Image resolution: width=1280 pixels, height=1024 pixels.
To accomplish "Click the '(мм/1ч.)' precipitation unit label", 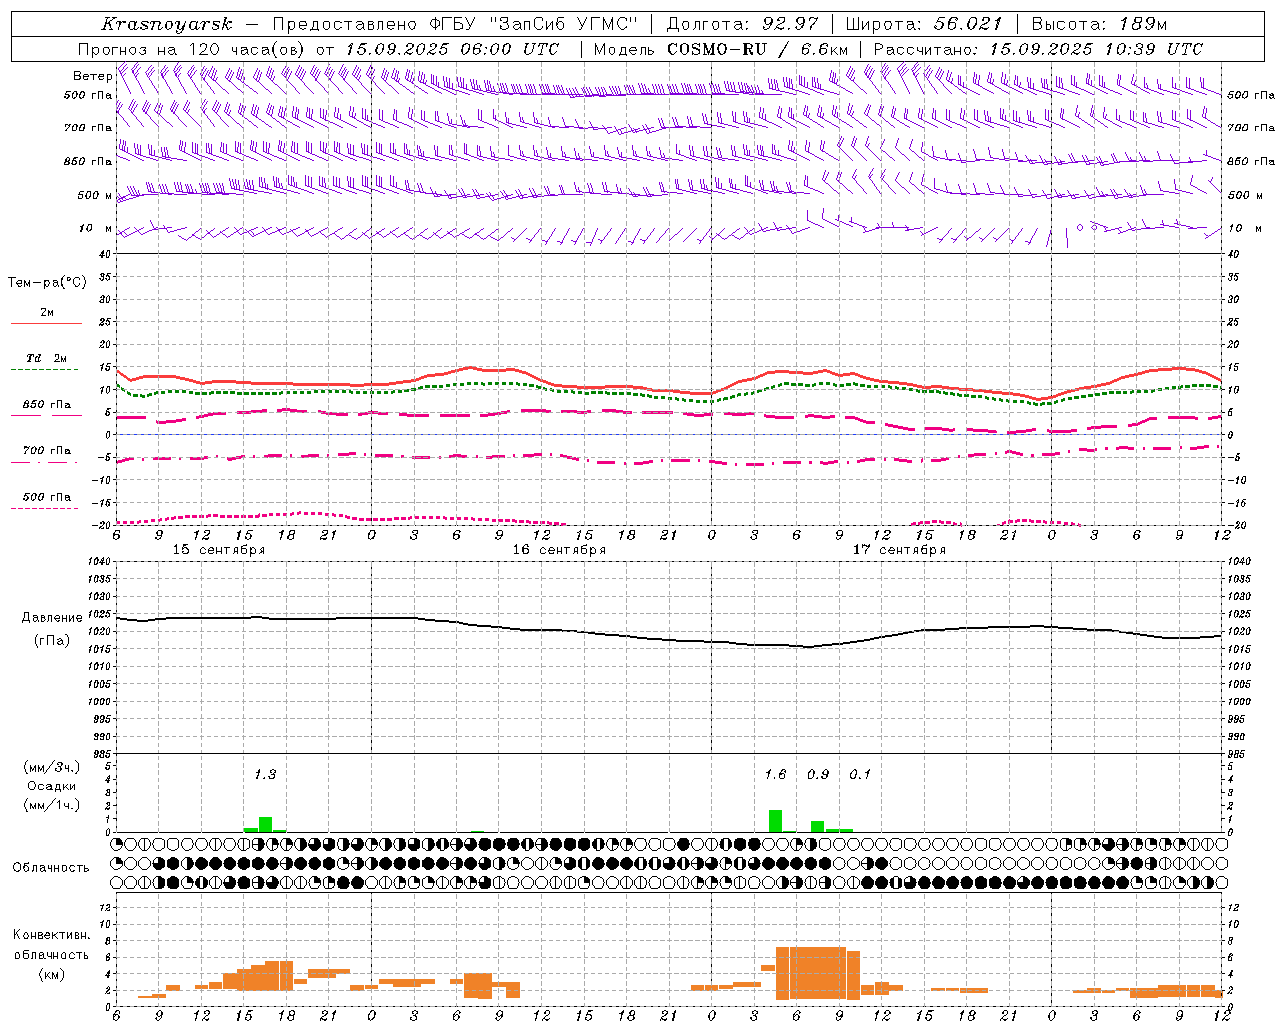I will (52, 805).
